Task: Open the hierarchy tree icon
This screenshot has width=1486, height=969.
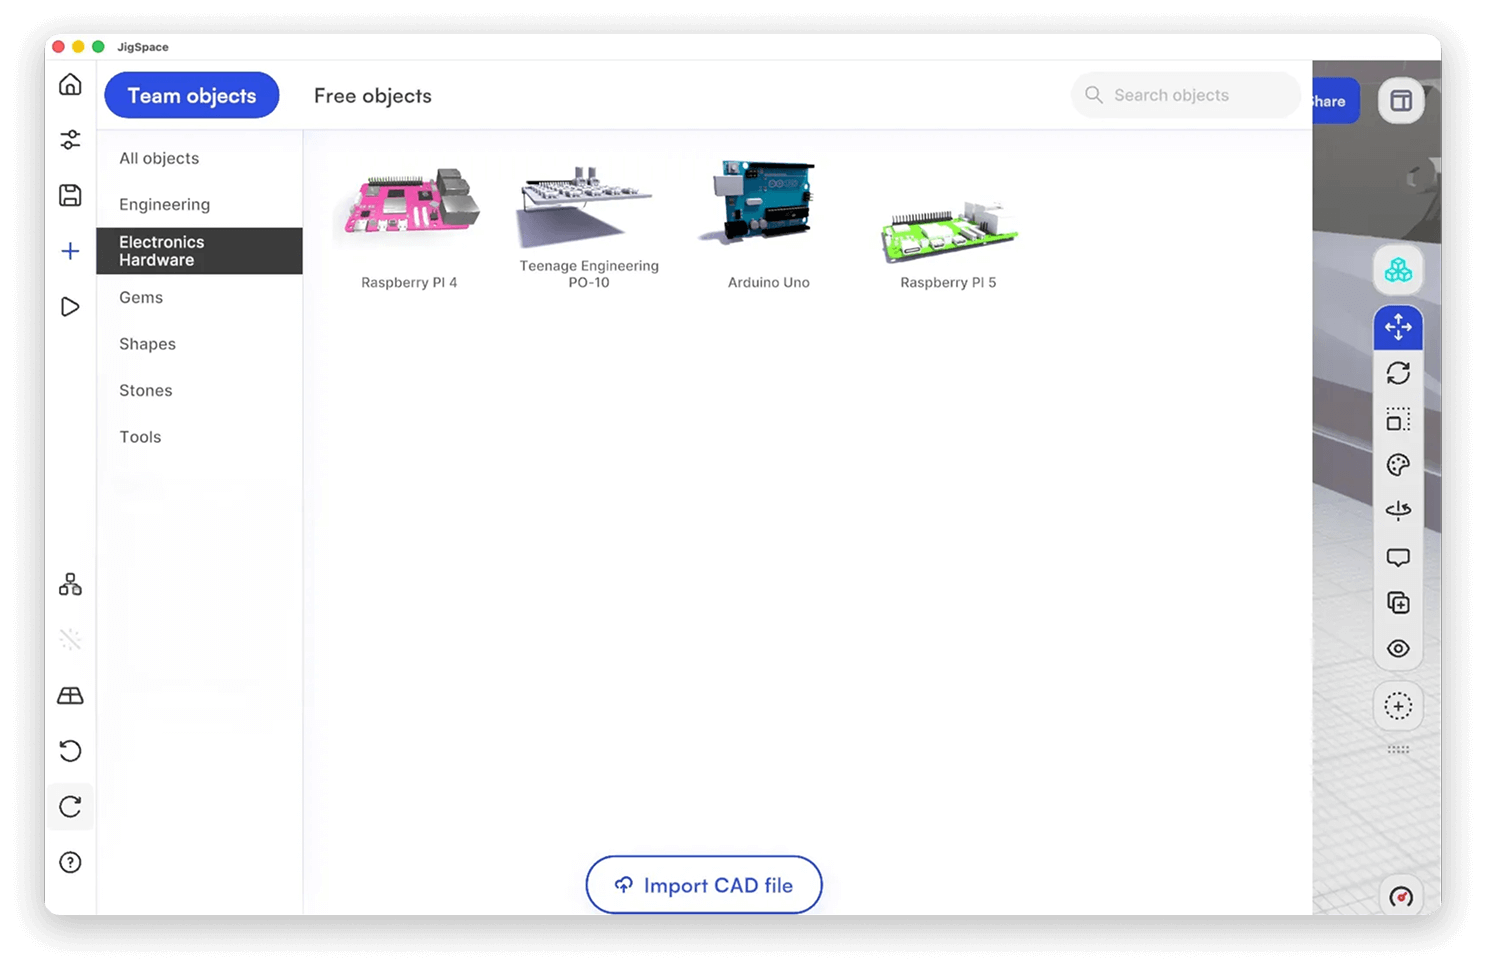Action: (x=70, y=584)
